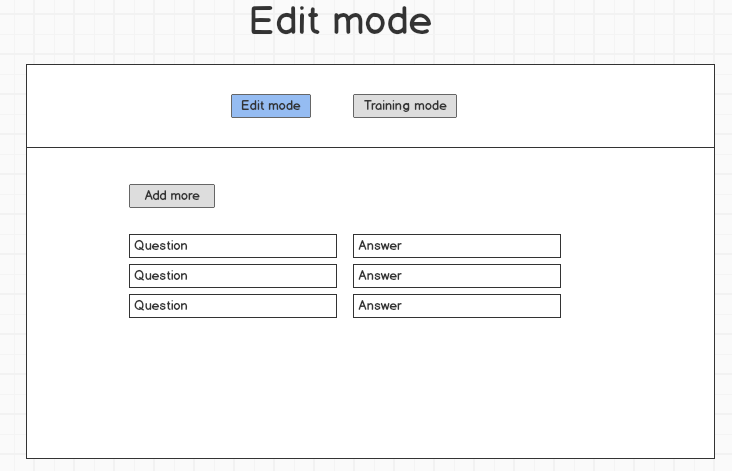Focus the third Answer input field
This screenshot has width=732, height=471.
(456, 306)
